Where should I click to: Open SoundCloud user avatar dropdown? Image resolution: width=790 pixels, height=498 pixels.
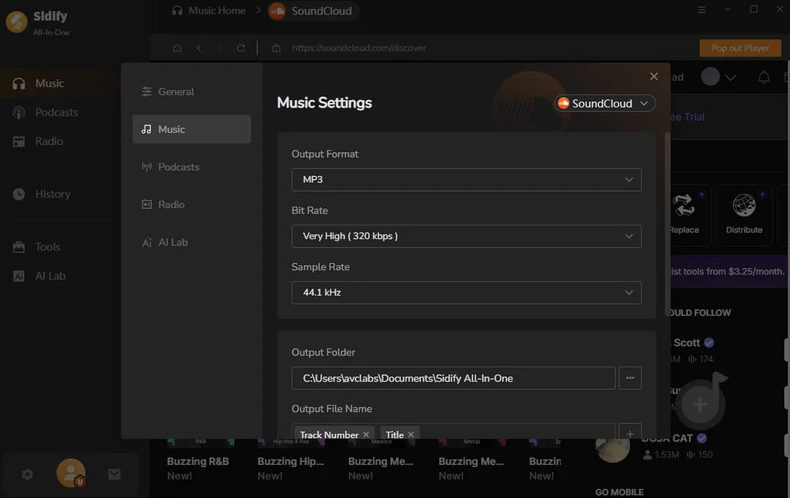(x=718, y=77)
